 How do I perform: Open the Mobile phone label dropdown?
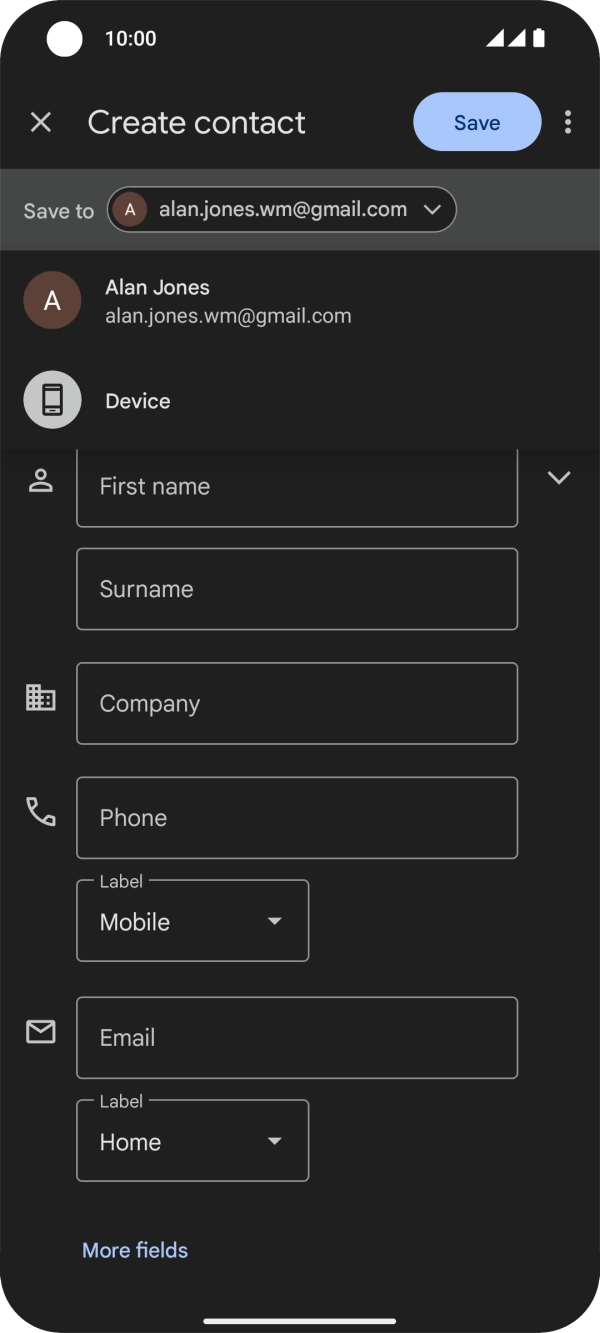point(192,921)
